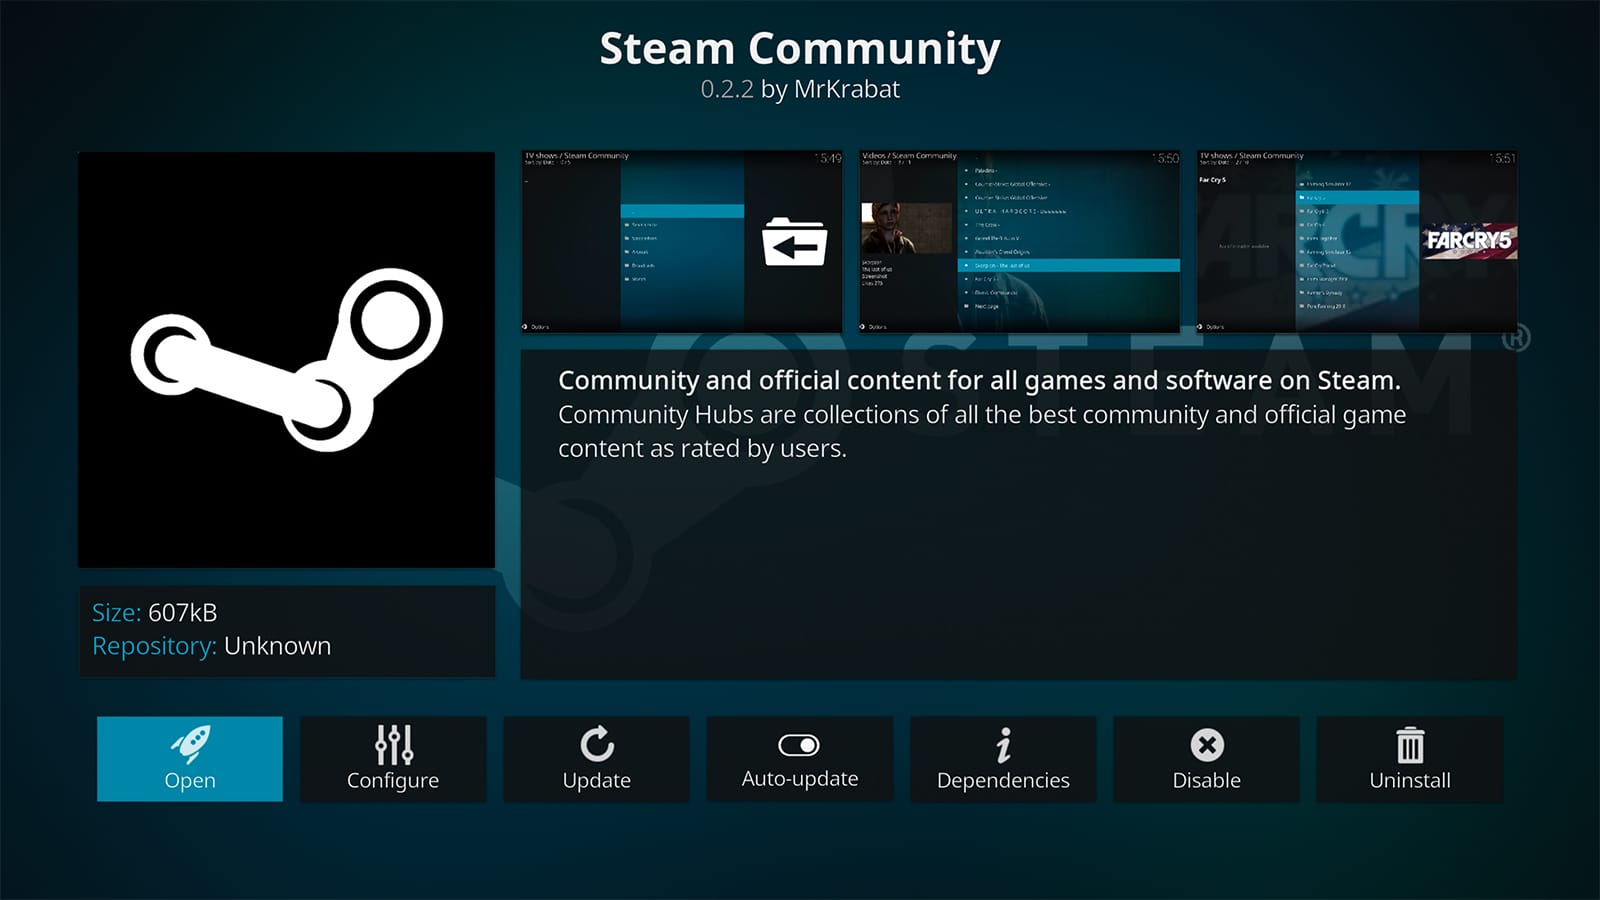The height and width of the screenshot is (900, 1600).
Task: Click the rocket icon to open the add-on
Action: (x=190, y=744)
